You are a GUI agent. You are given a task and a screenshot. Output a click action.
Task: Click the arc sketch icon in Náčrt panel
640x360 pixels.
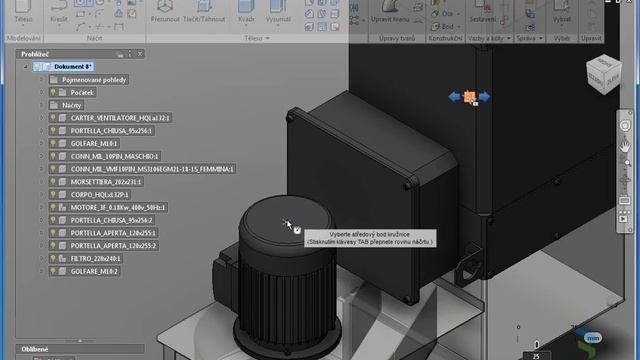pyautogui.click(x=80, y=27)
